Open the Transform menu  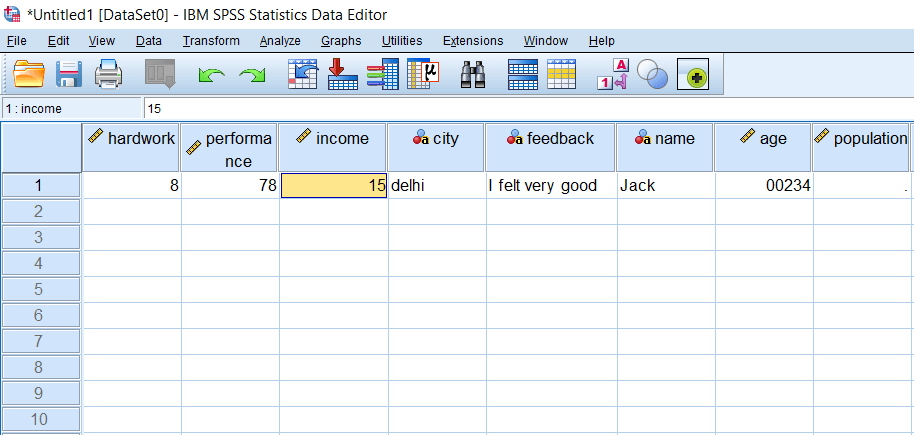[211, 41]
